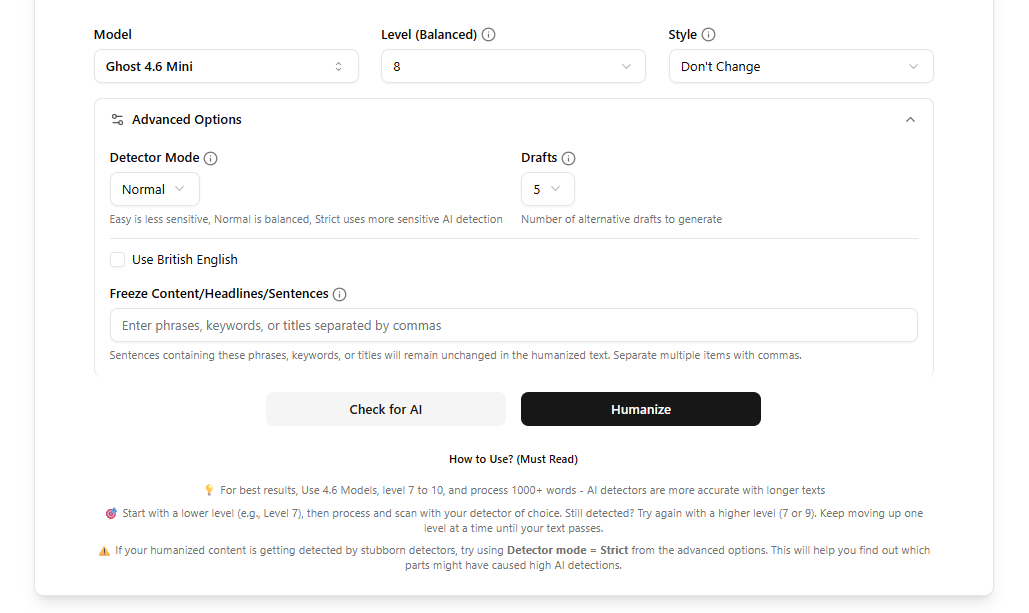Click the info icon after Freeze Content/Headlines/Sentences
The image size is (1029, 613).
[x=339, y=294]
